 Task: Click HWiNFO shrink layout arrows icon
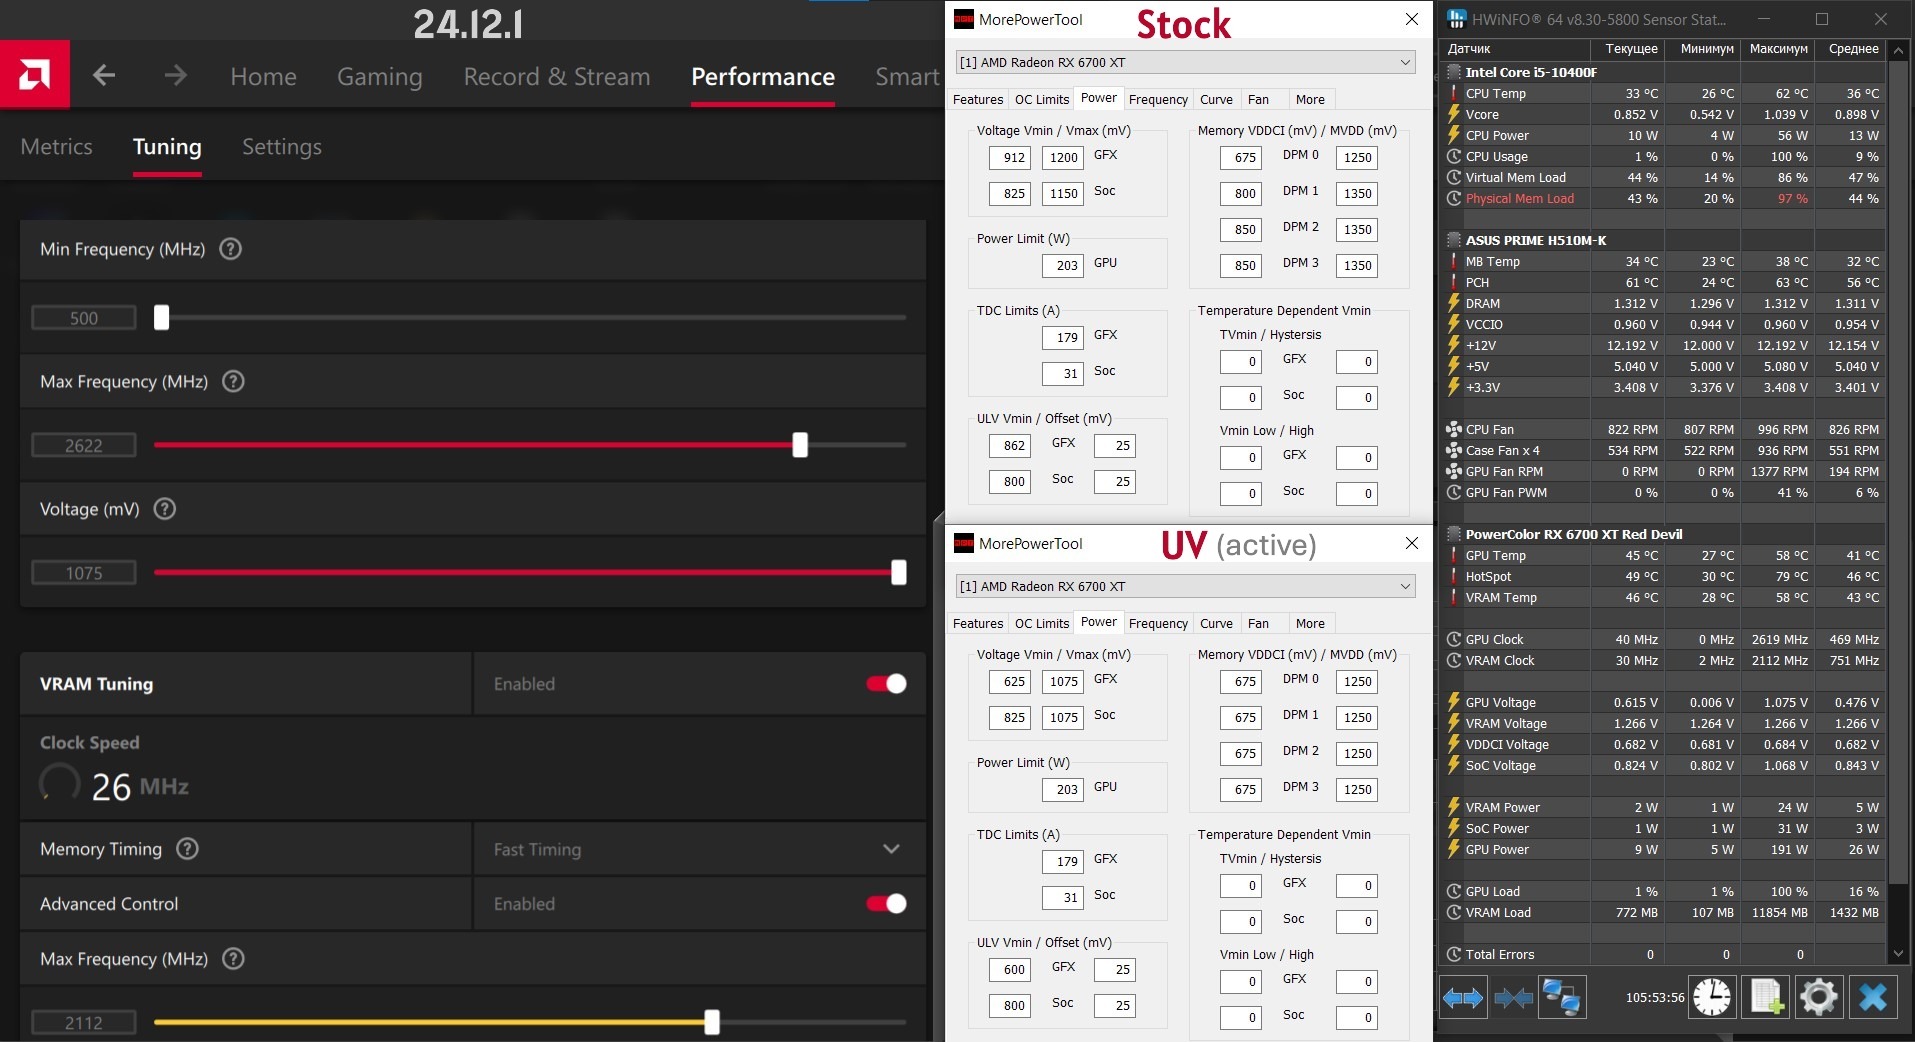[x=1513, y=997]
